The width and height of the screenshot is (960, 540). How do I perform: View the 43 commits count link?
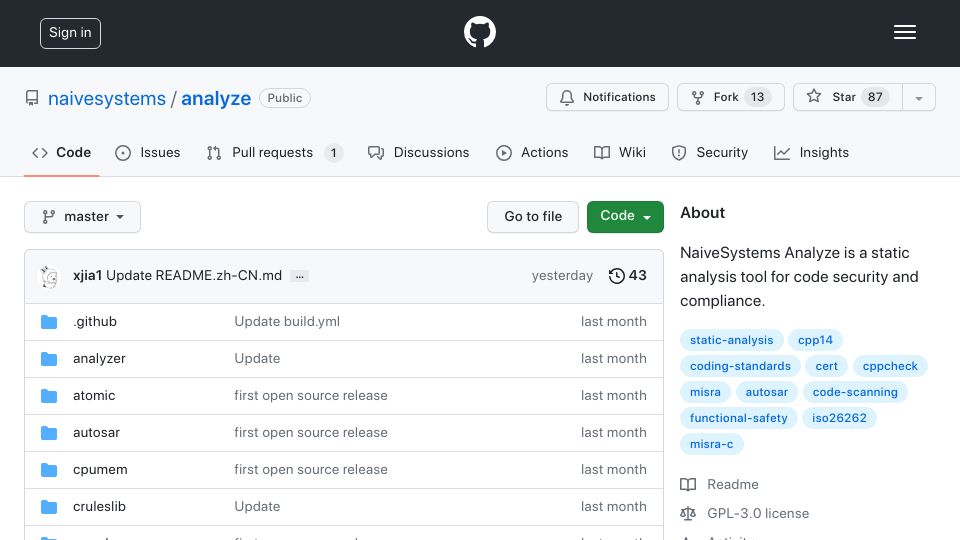point(628,276)
